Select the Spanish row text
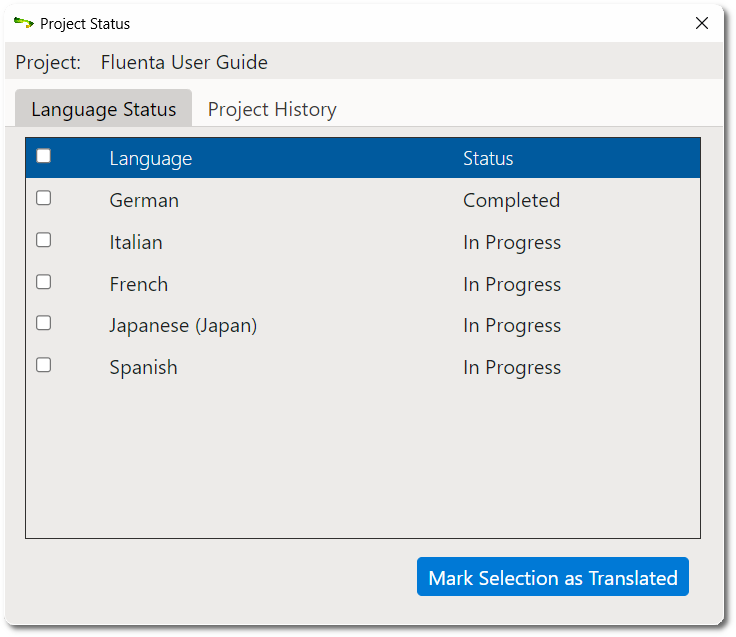This screenshot has height=637, width=736. (144, 368)
